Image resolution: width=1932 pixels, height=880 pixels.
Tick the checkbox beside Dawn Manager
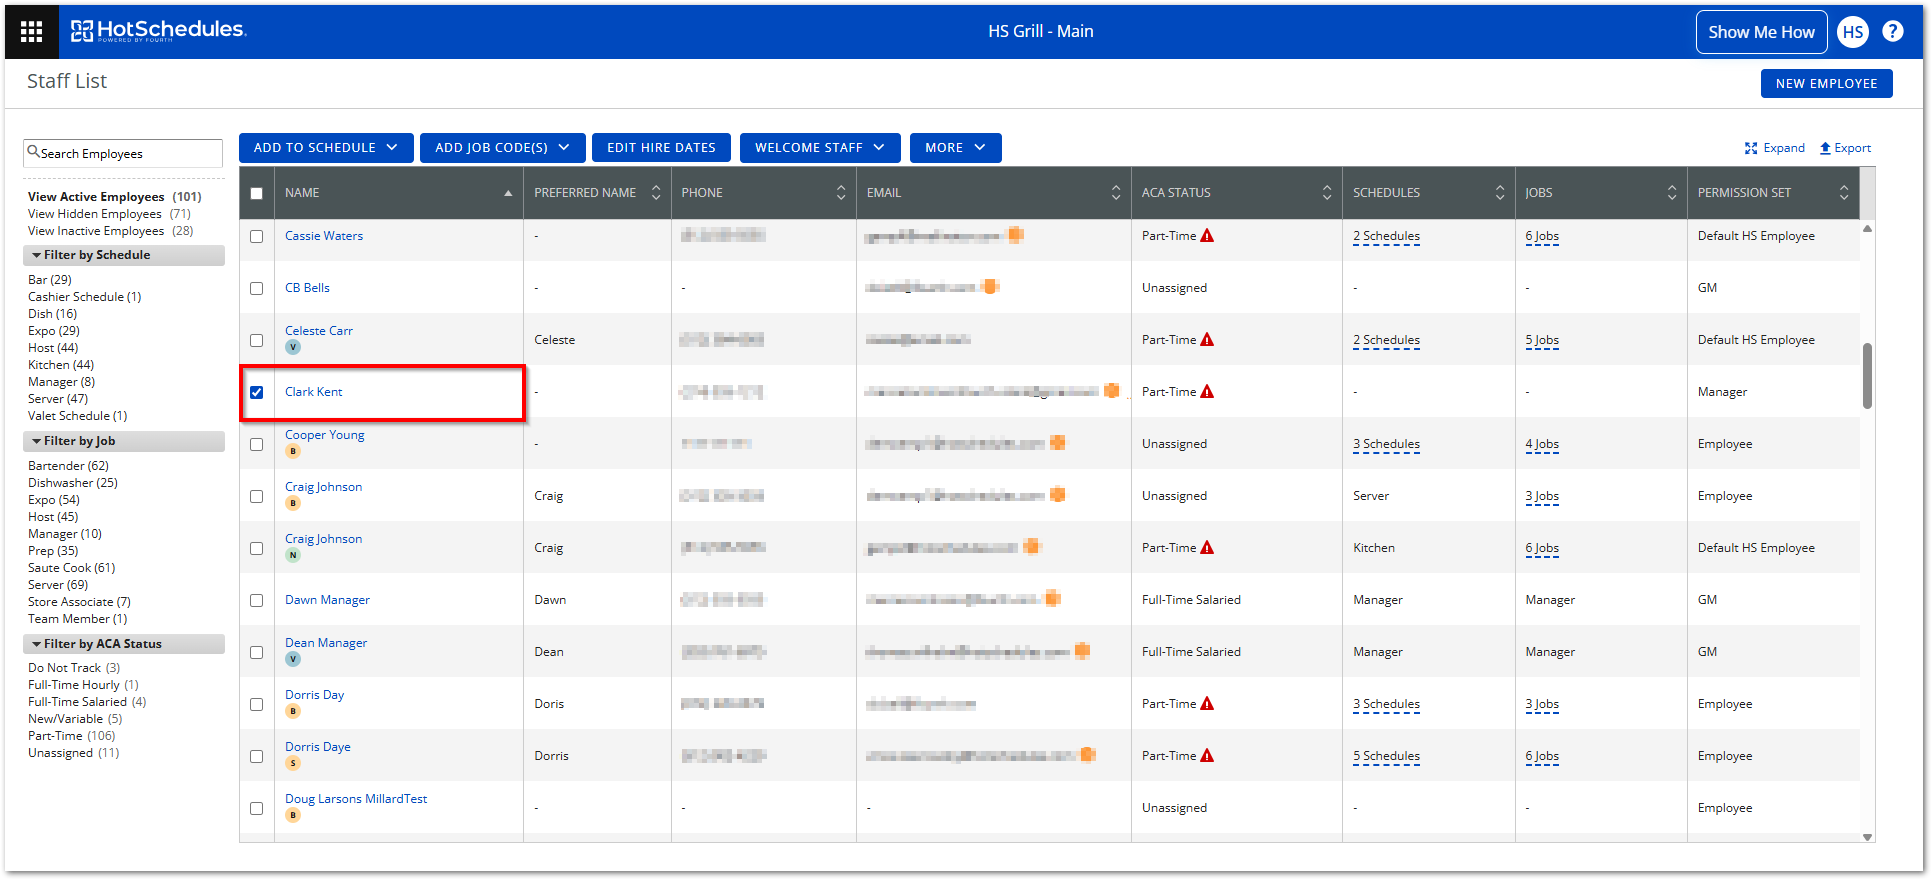pyautogui.click(x=257, y=600)
